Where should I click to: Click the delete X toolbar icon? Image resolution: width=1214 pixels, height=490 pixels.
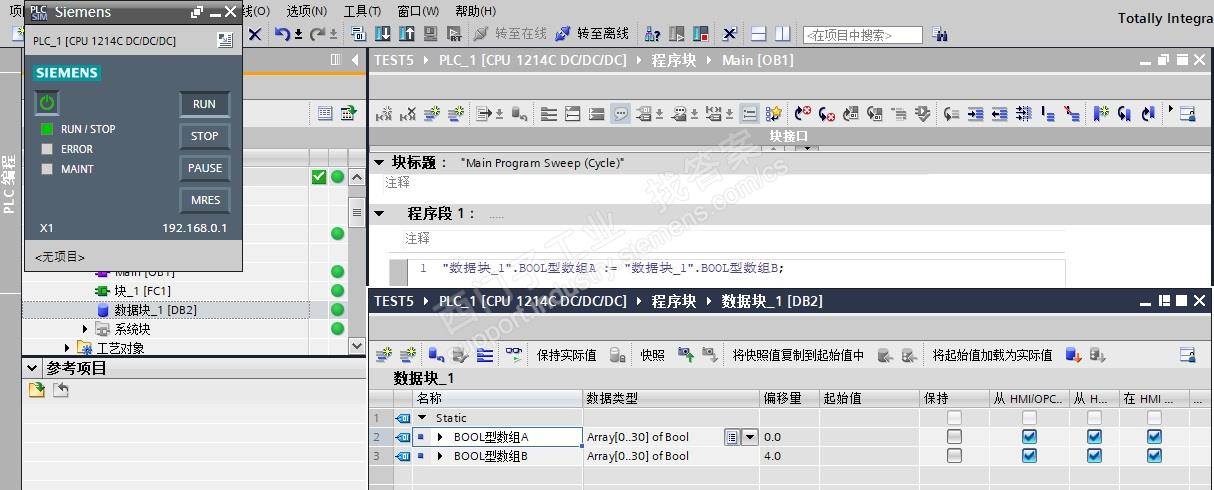(254, 34)
